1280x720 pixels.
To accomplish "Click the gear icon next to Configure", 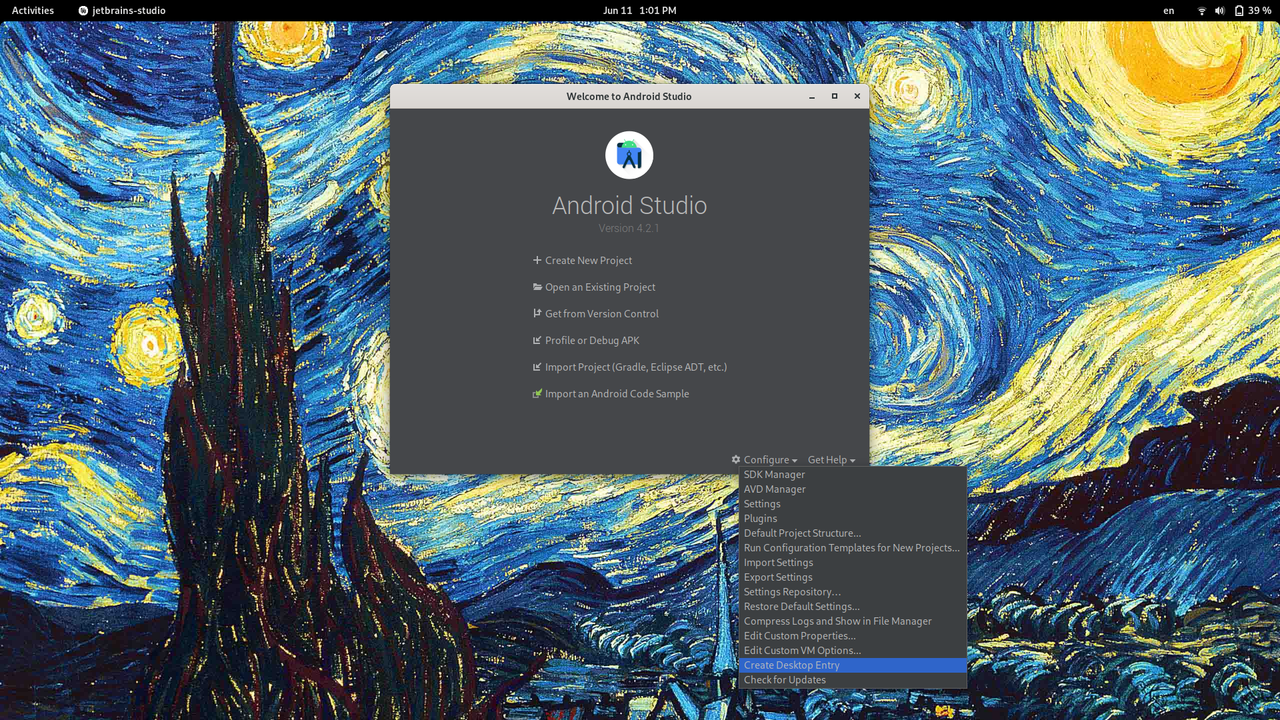I will click(736, 460).
